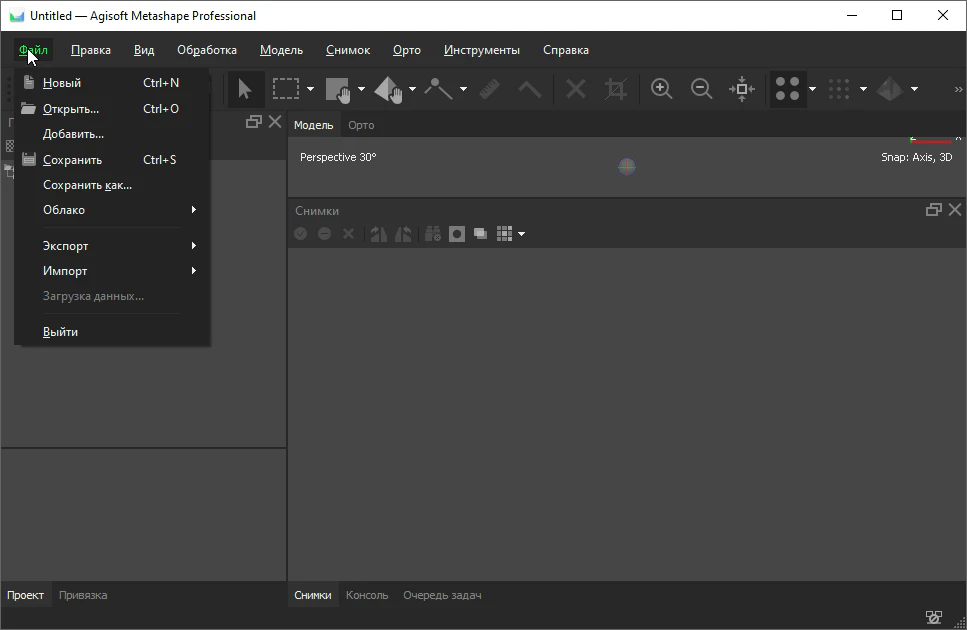The width and height of the screenshot is (967, 630).
Task: Open Move Object tool dropdown arrow
Action: (x=413, y=89)
